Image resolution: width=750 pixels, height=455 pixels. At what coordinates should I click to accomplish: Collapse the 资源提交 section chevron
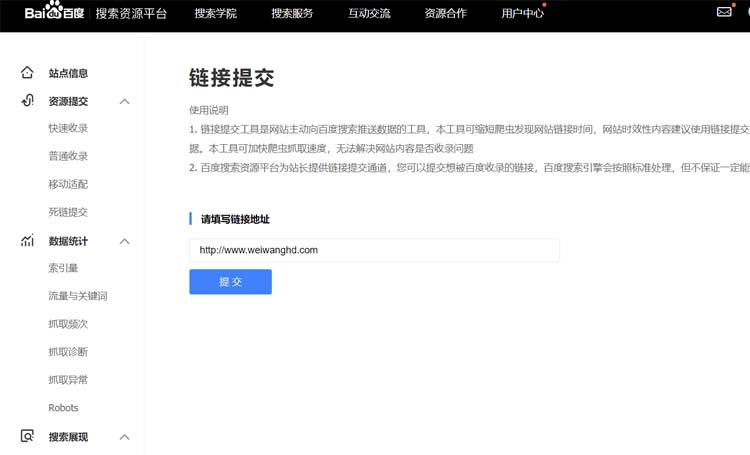(x=124, y=101)
